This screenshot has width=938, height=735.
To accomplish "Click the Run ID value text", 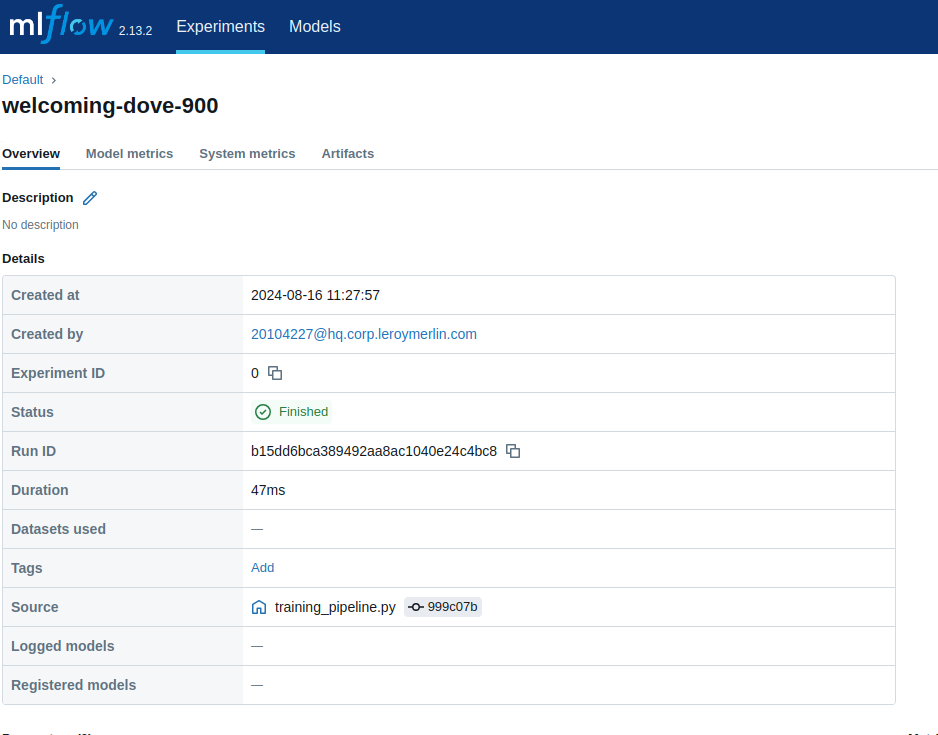I will click(x=373, y=451).
